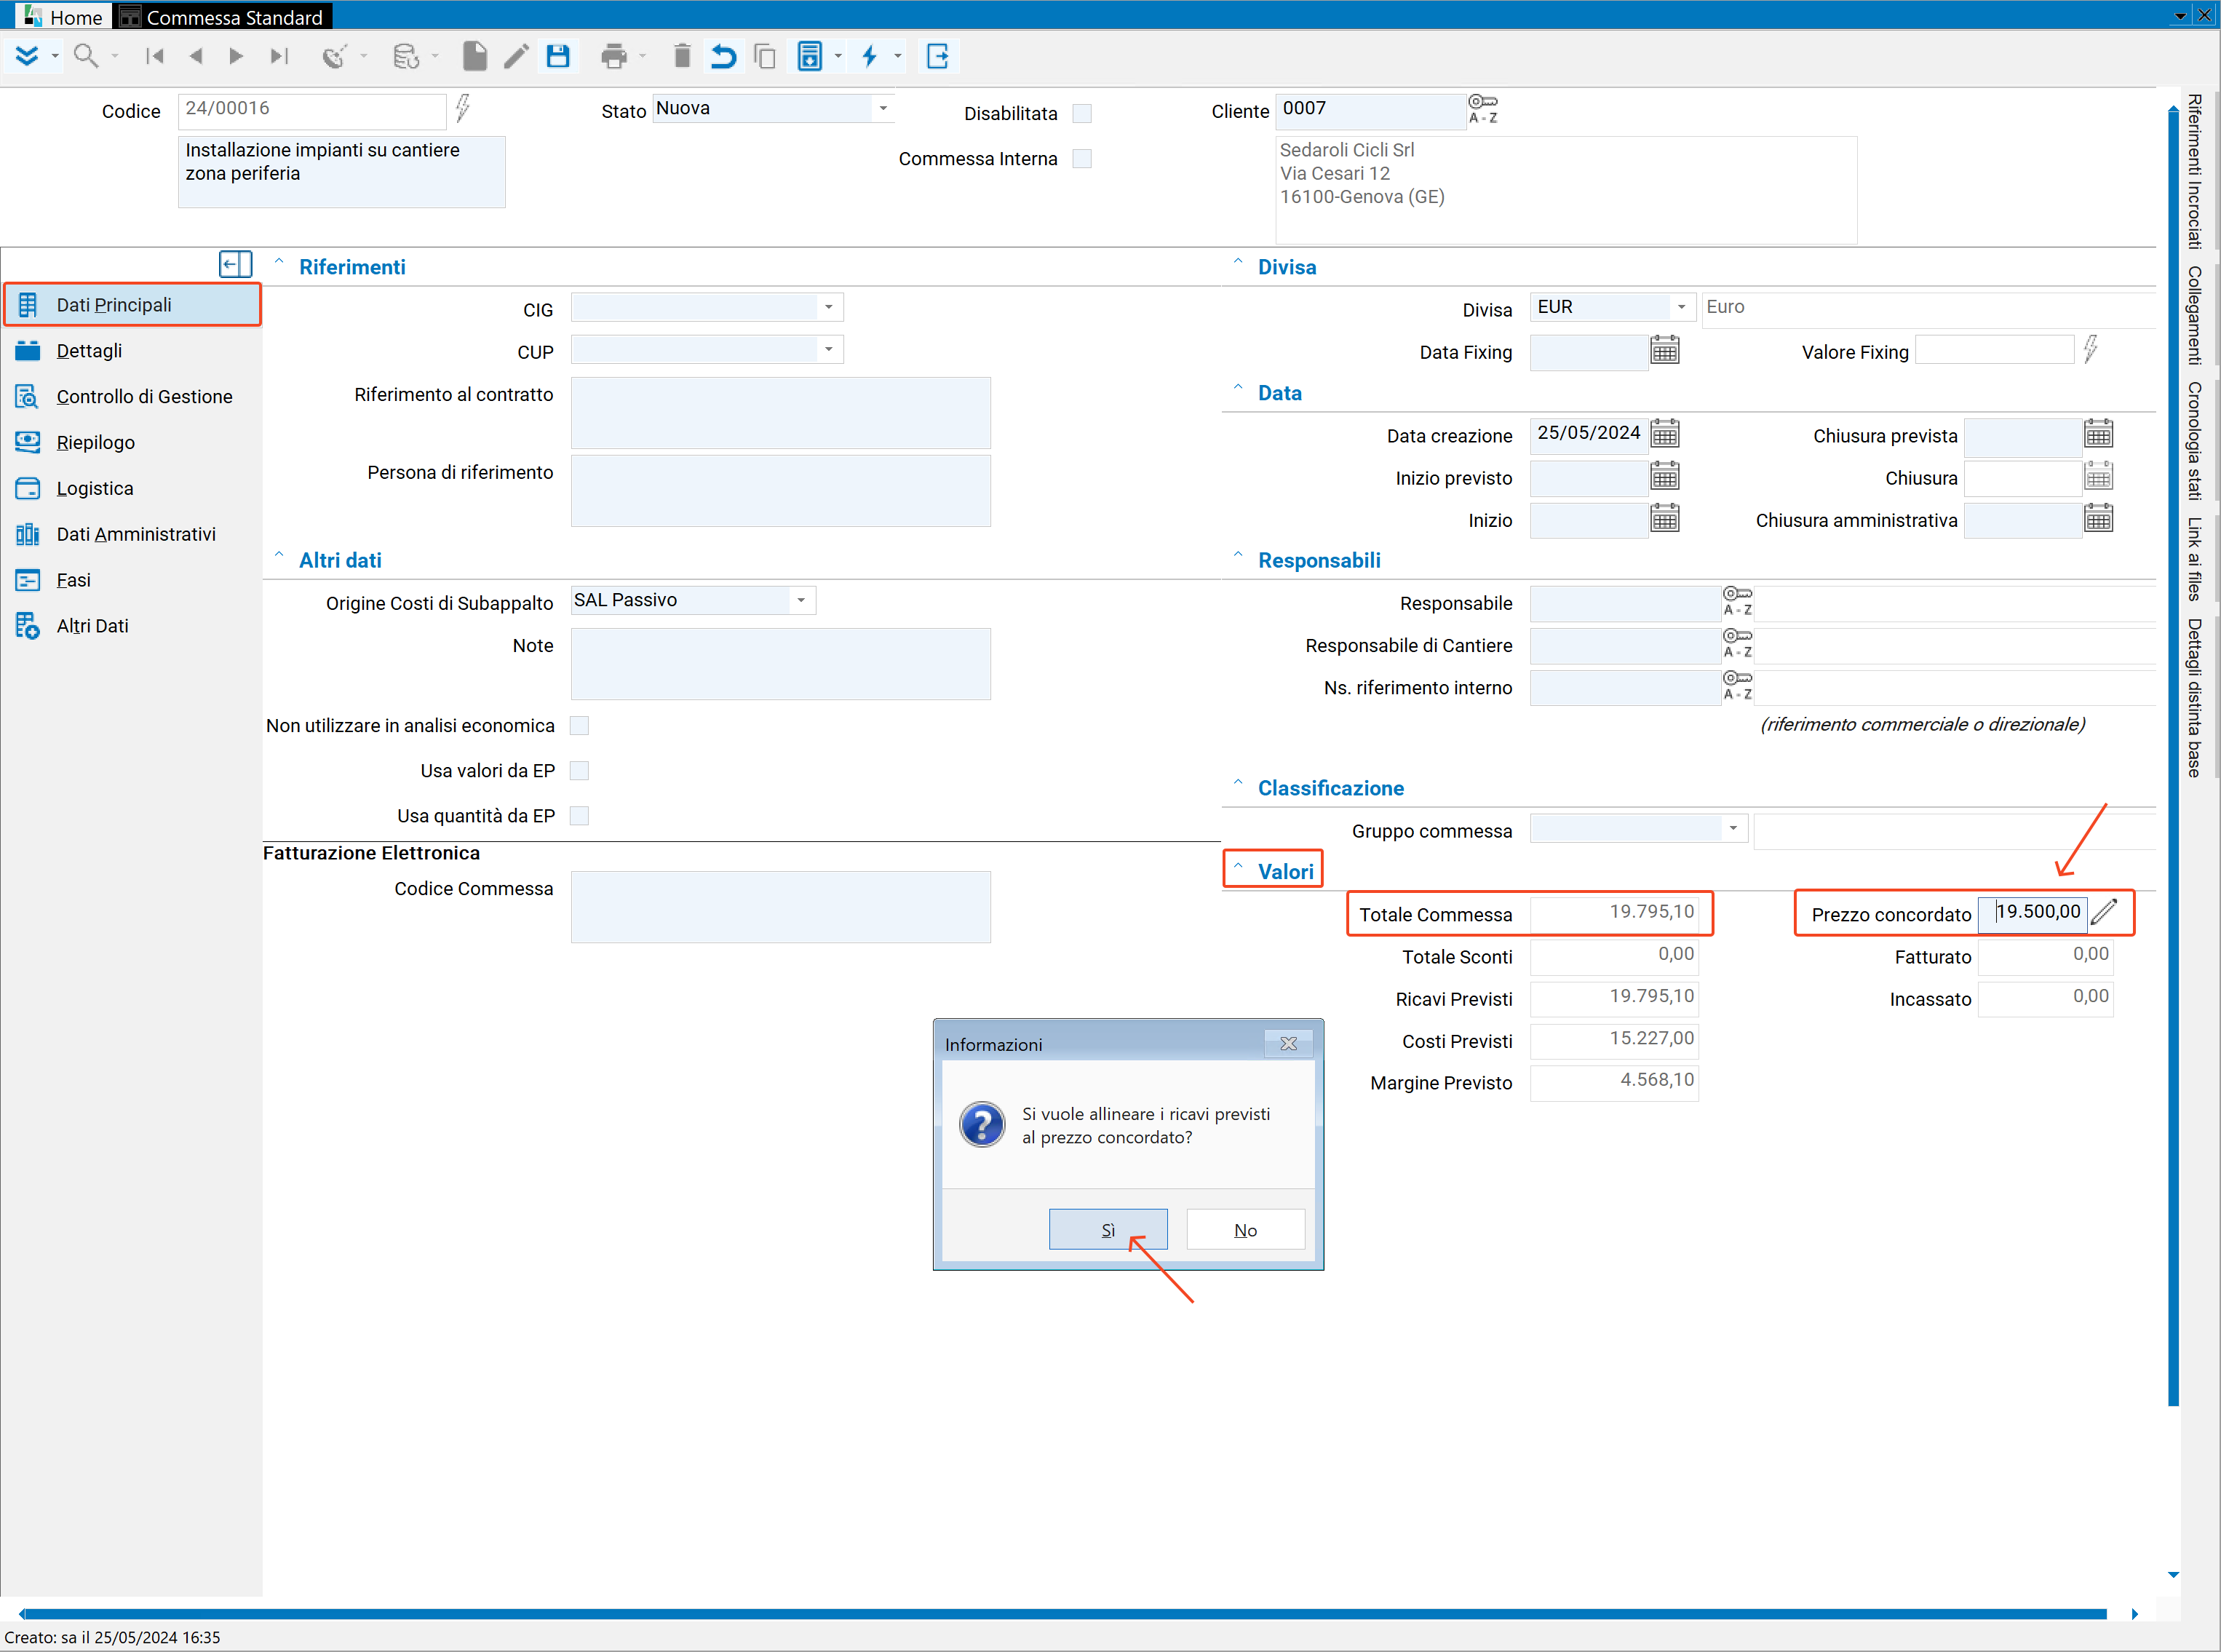Click pencil icon beside Prezzo concordato
Viewport: 2221px width, 1652px height.
[2105, 911]
